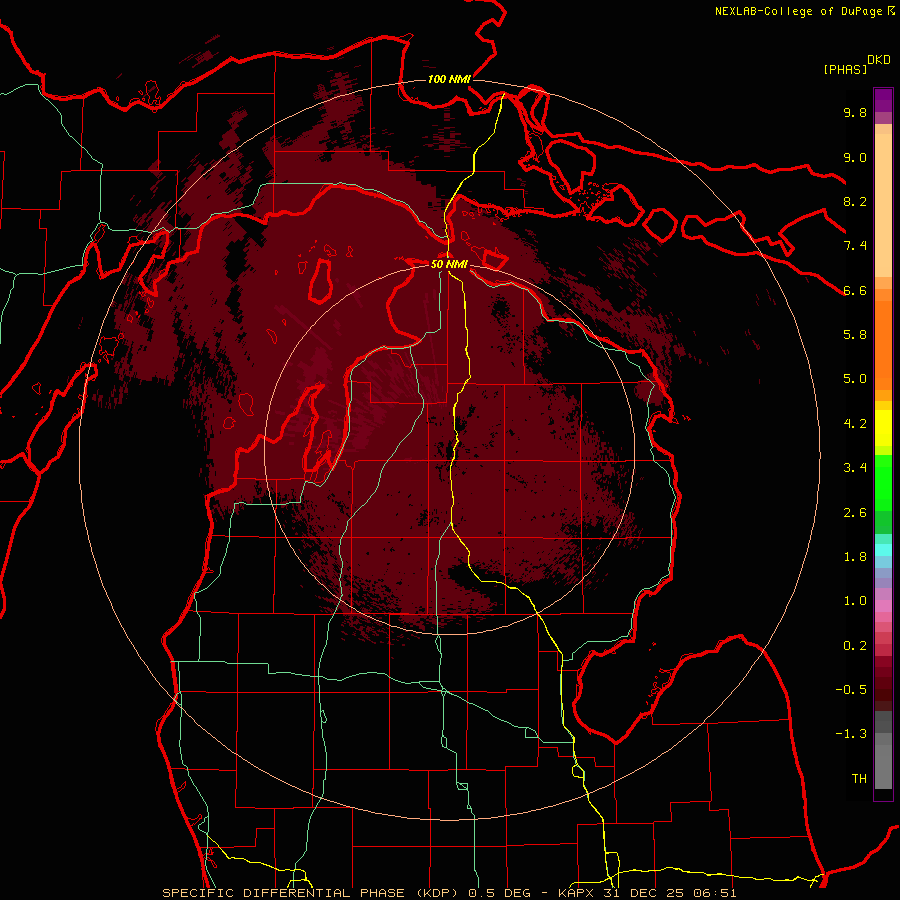The image size is (900, 900).
Task: Click the 4.2 color scale value
Action: click(x=855, y=424)
